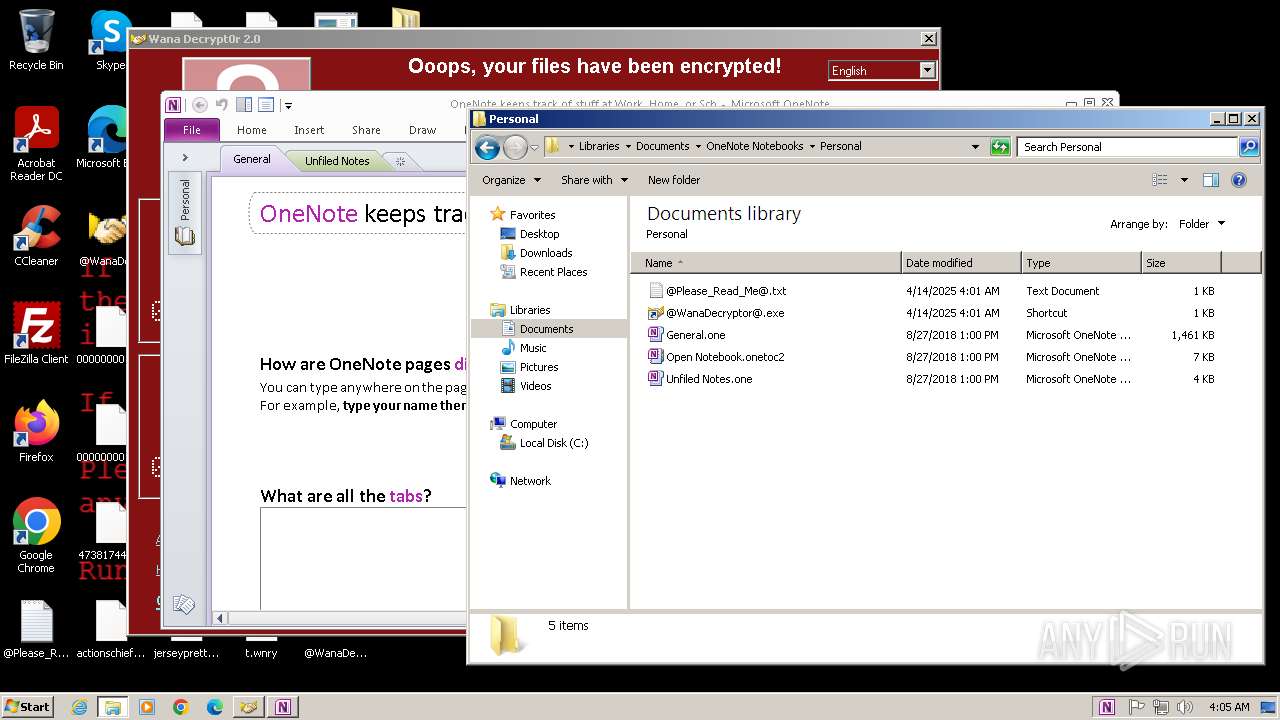Image resolution: width=1280 pixels, height=720 pixels.
Task: Switch to the OneNote Draw ribbon tab
Action: pos(423,130)
